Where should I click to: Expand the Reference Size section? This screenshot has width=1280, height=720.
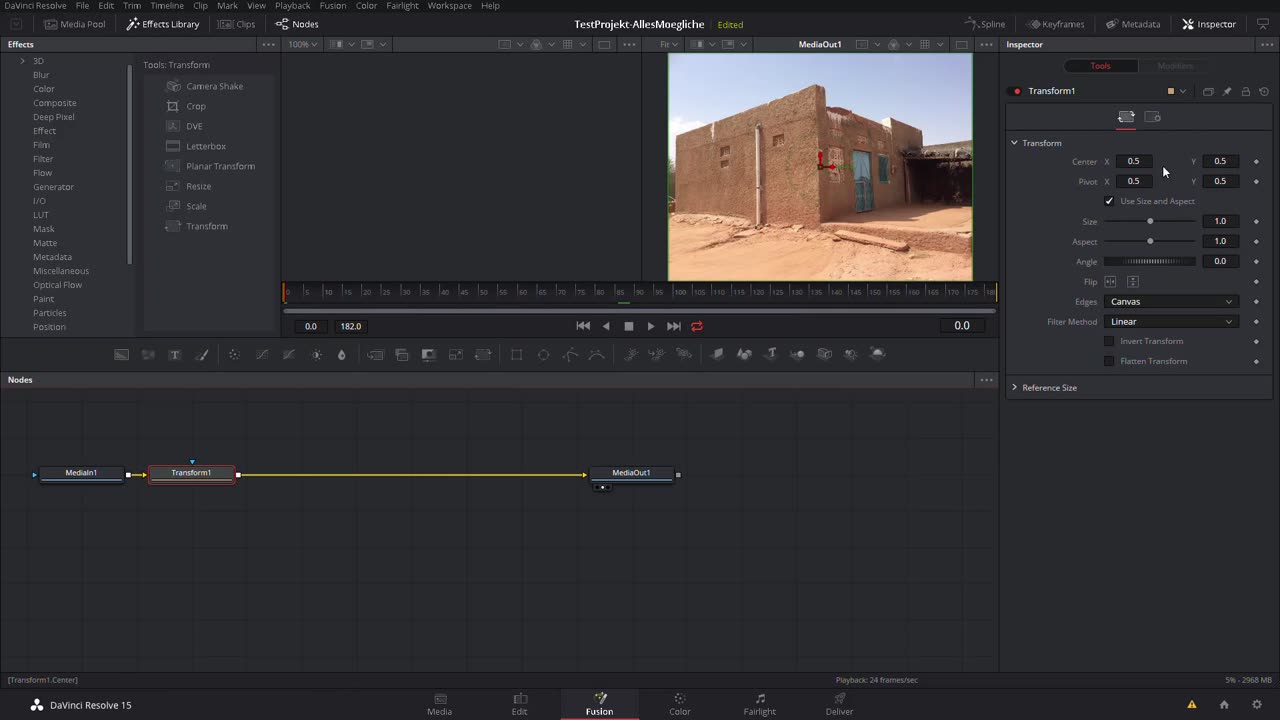tap(1014, 387)
